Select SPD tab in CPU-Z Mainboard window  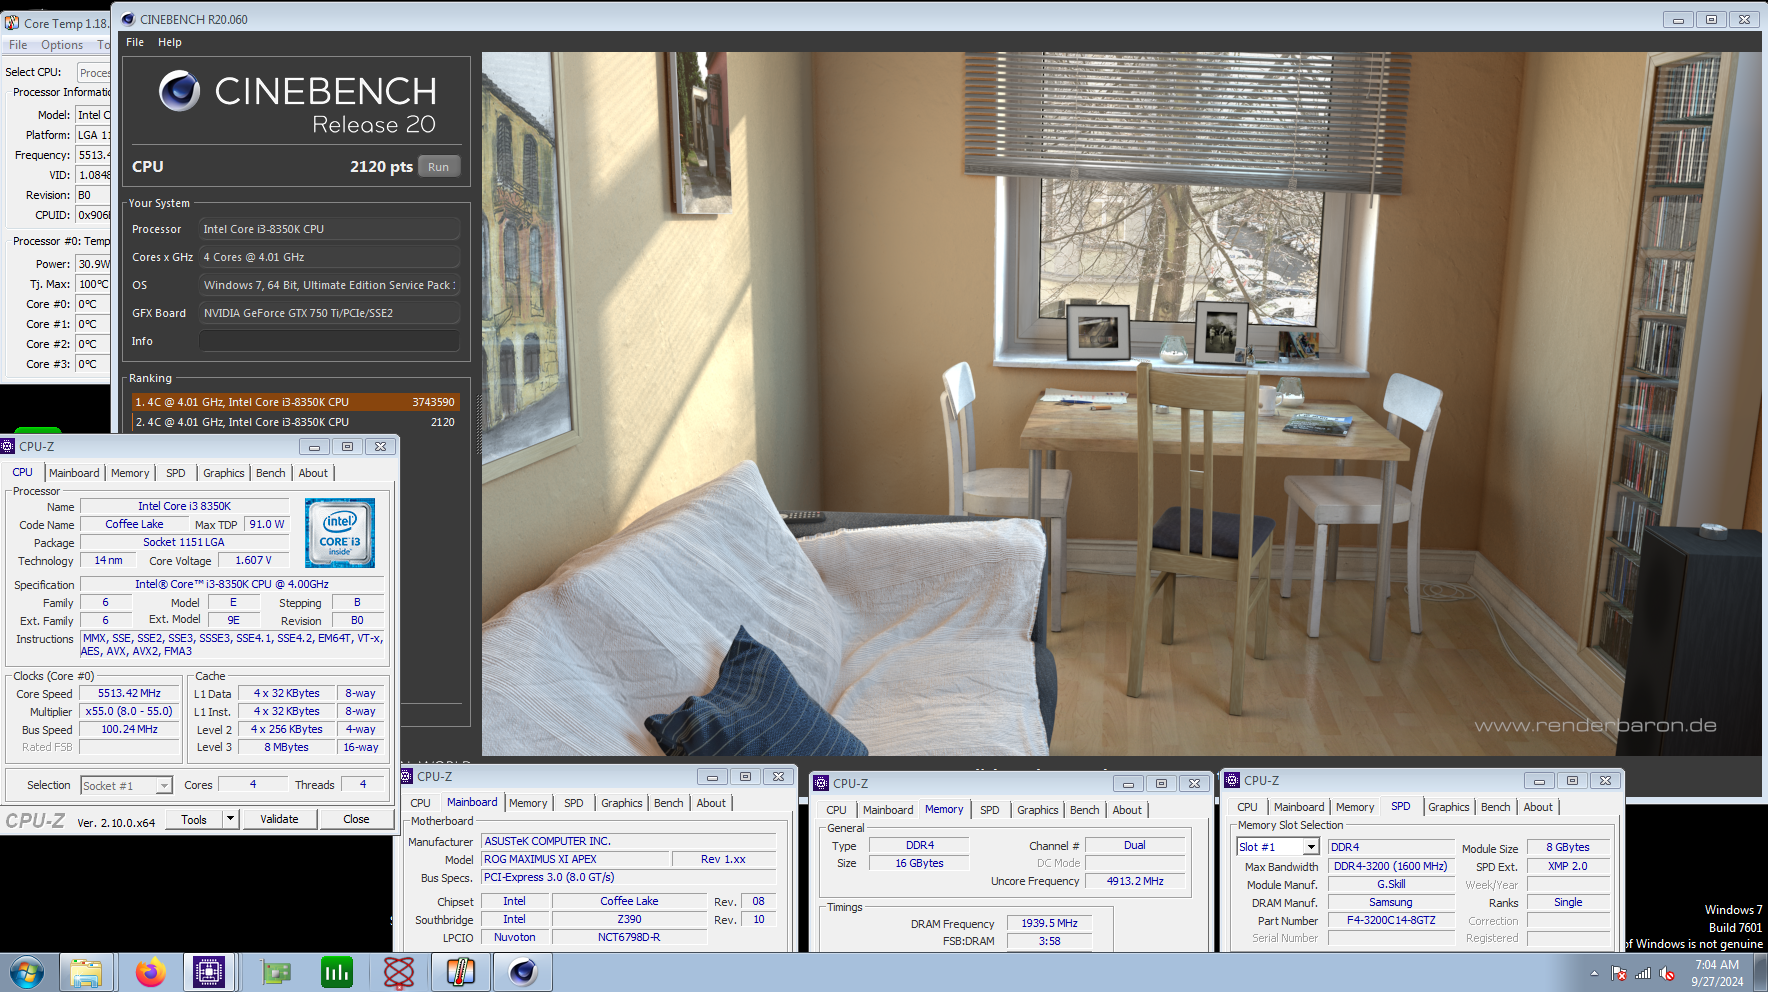point(574,803)
